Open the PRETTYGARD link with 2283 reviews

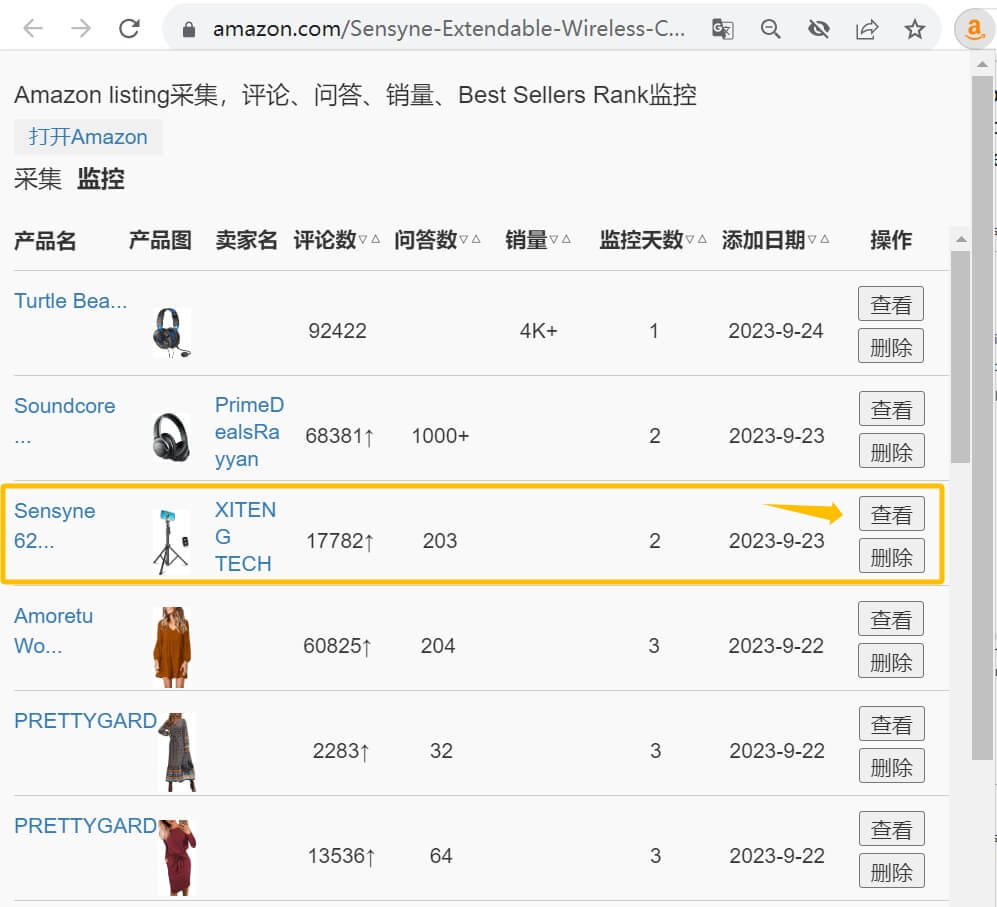tap(85, 721)
